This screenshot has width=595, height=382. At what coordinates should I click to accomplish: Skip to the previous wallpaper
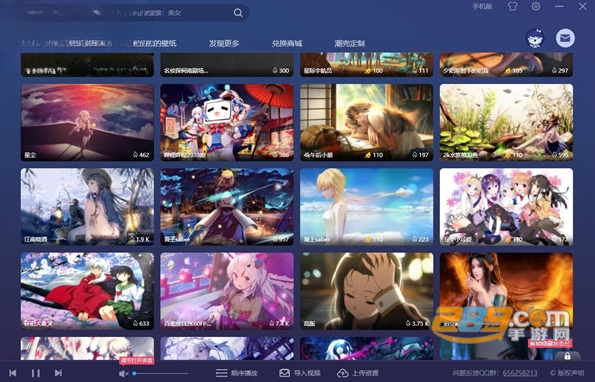(13, 373)
